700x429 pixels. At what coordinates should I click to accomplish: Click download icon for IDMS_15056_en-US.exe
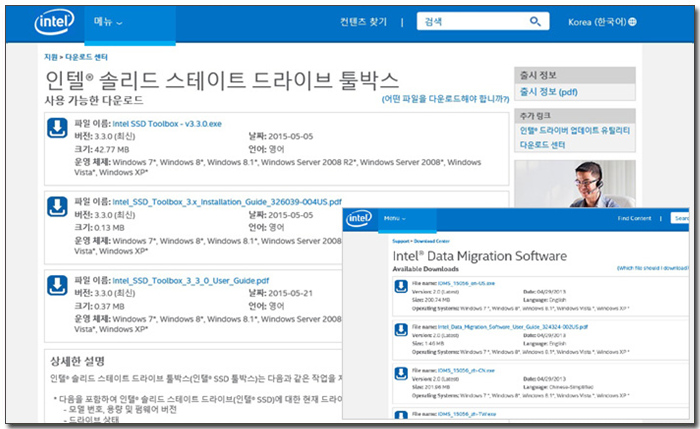coord(401,286)
